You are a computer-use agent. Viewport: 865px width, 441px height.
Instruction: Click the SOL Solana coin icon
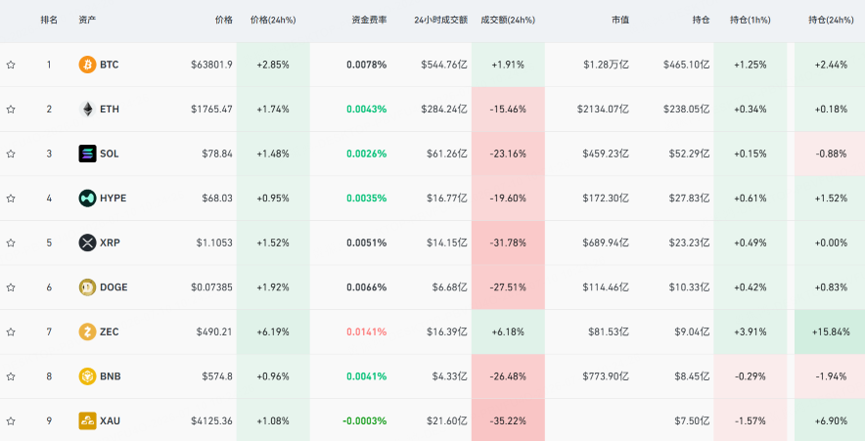coord(87,153)
